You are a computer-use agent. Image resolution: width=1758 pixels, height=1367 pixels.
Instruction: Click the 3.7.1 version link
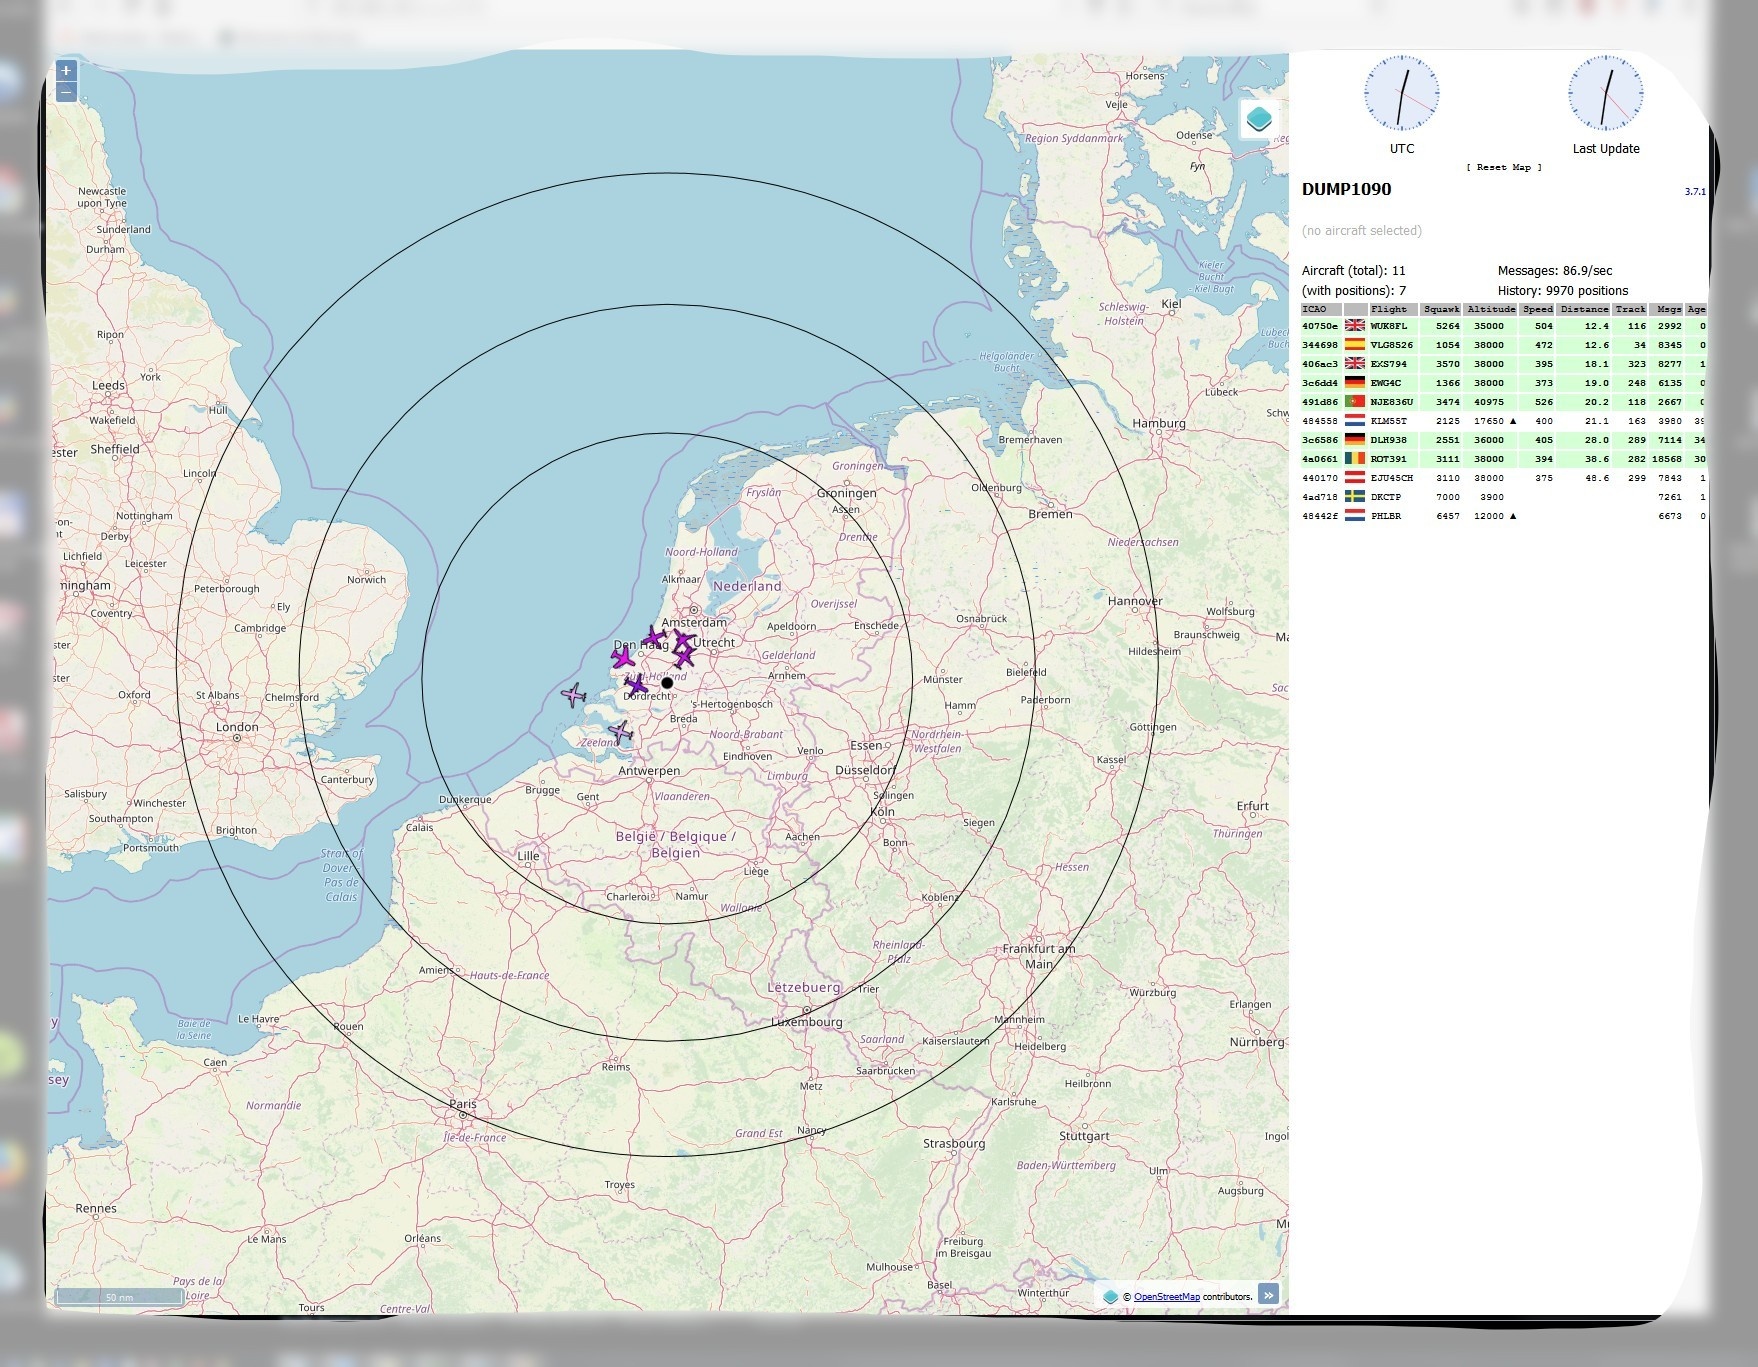[1695, 192]
